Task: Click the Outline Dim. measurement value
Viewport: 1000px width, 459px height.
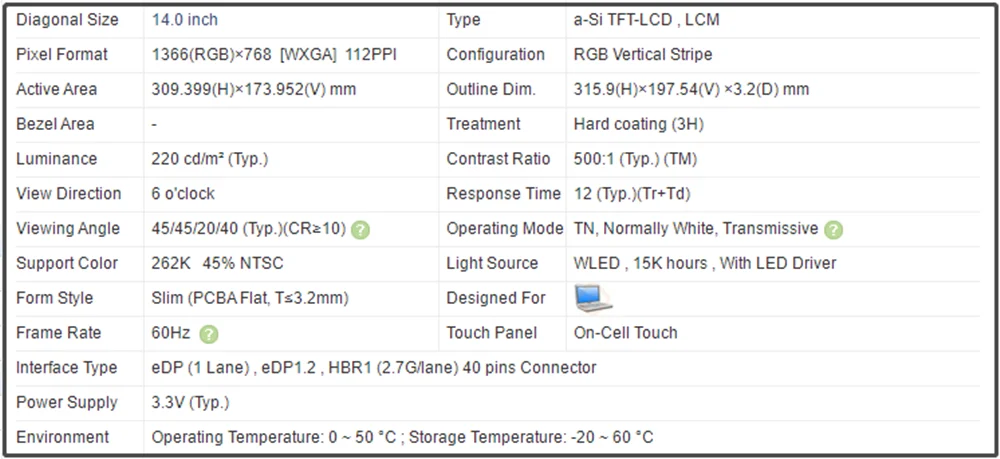Action: point(691,90)
